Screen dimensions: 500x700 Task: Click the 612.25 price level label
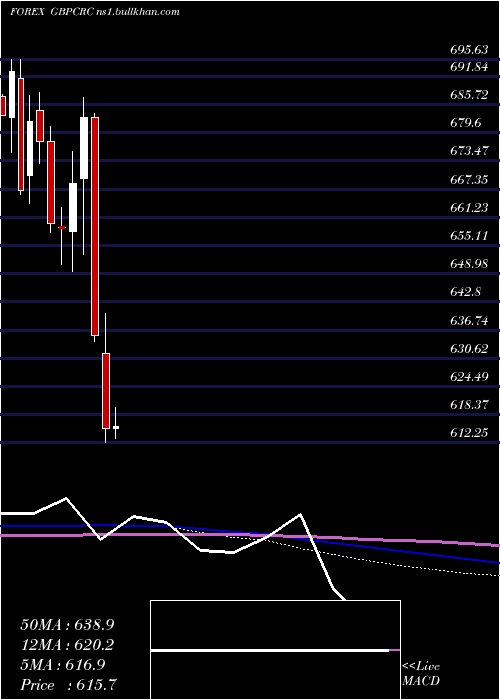click(468, 432)
